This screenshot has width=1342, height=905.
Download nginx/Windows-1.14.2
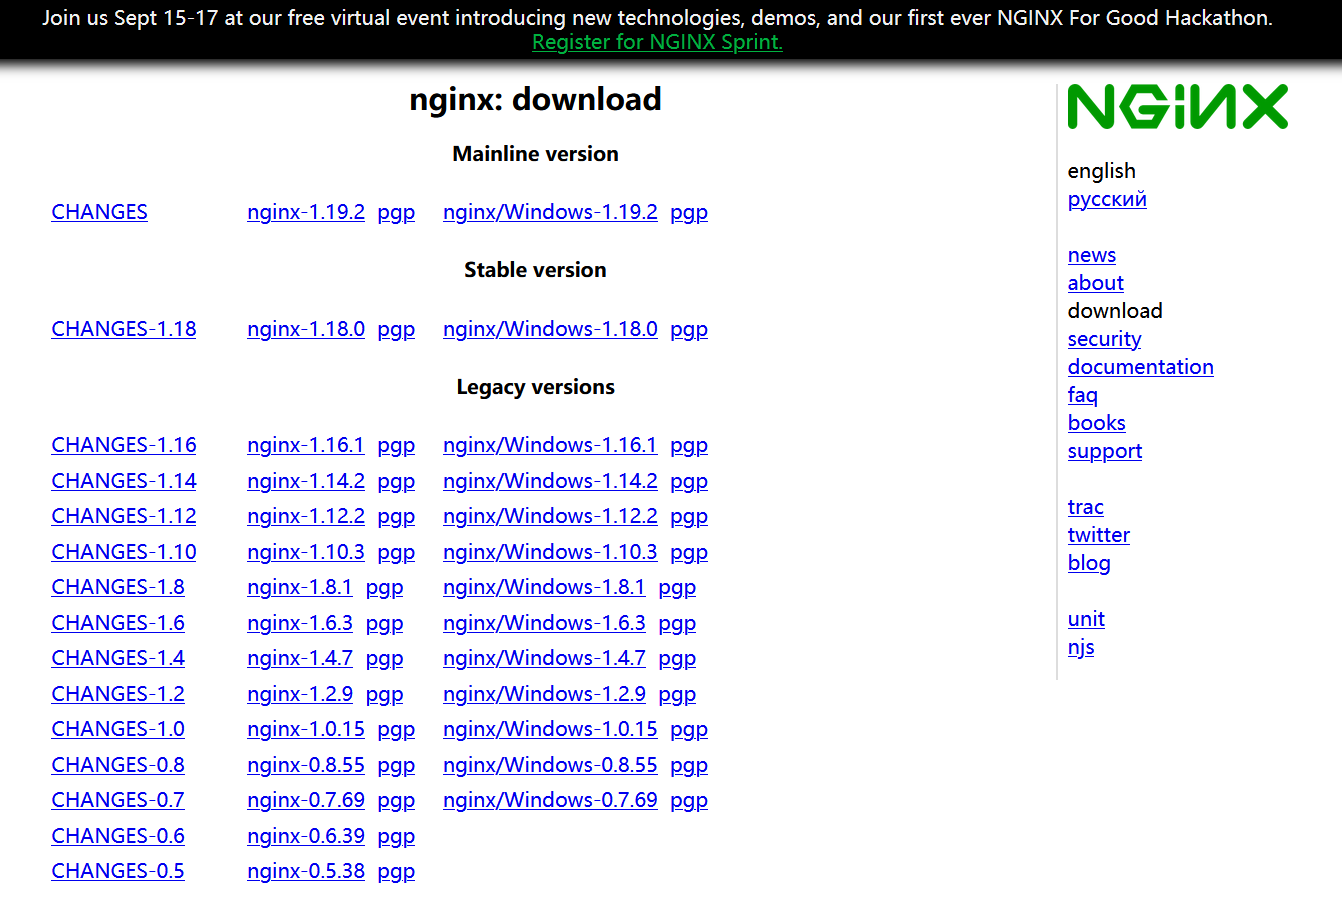pyautogui.click(x=550, y=481)
